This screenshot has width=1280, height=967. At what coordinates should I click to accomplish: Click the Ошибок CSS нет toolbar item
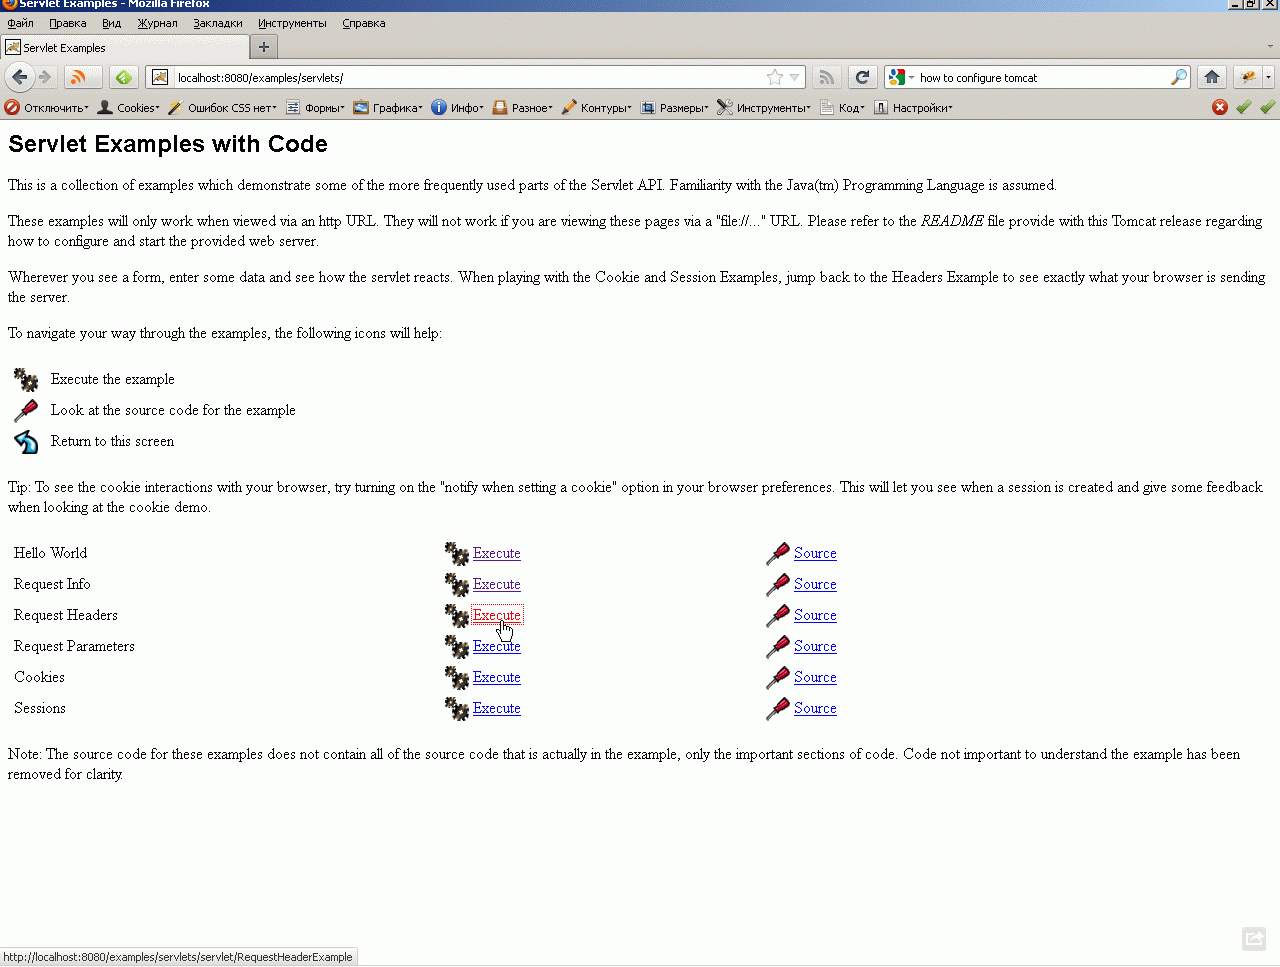[222, 107]
